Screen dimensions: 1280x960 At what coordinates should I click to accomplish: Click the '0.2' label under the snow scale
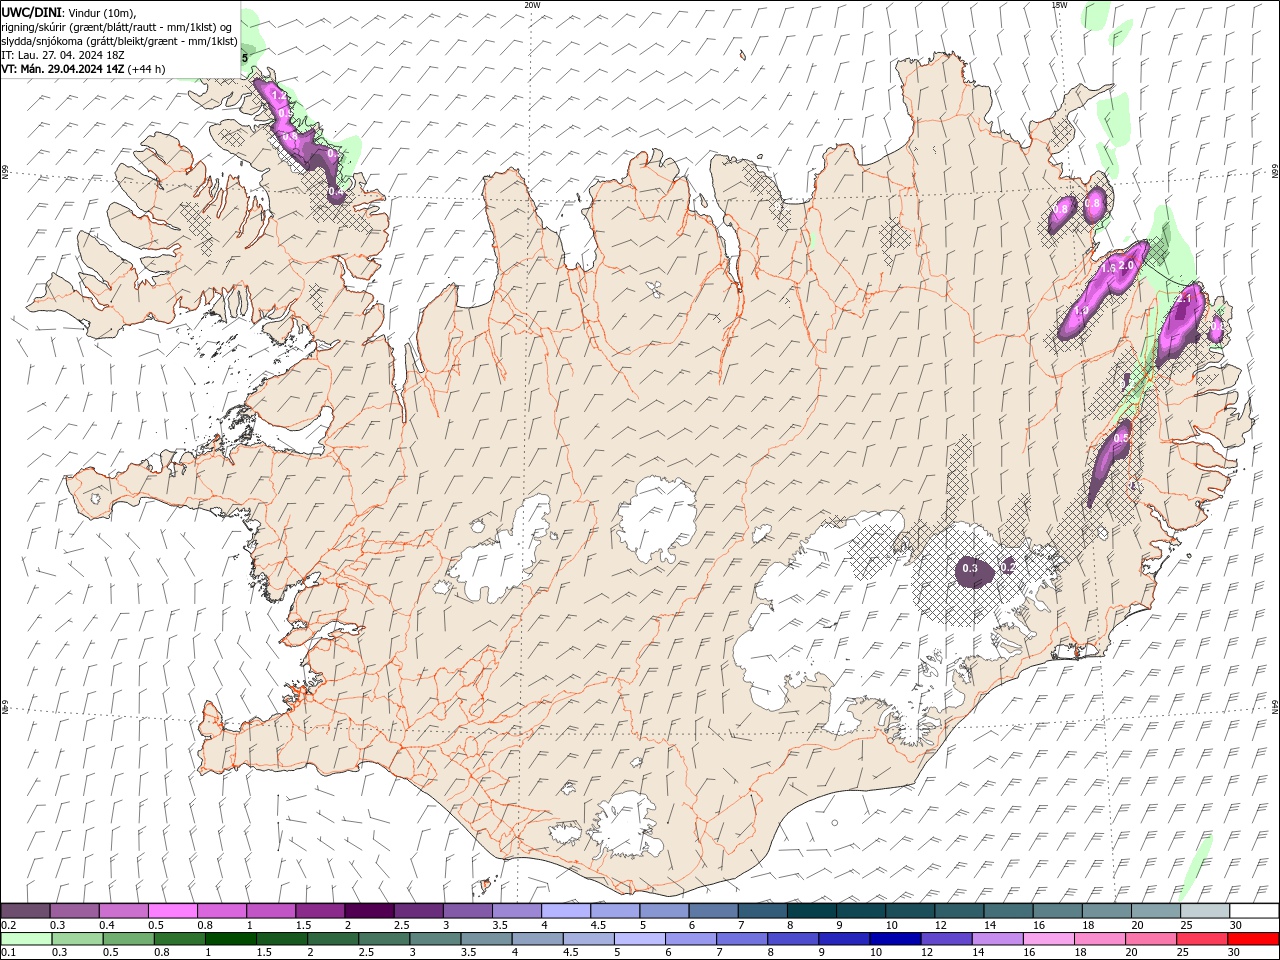coord(8,925)
